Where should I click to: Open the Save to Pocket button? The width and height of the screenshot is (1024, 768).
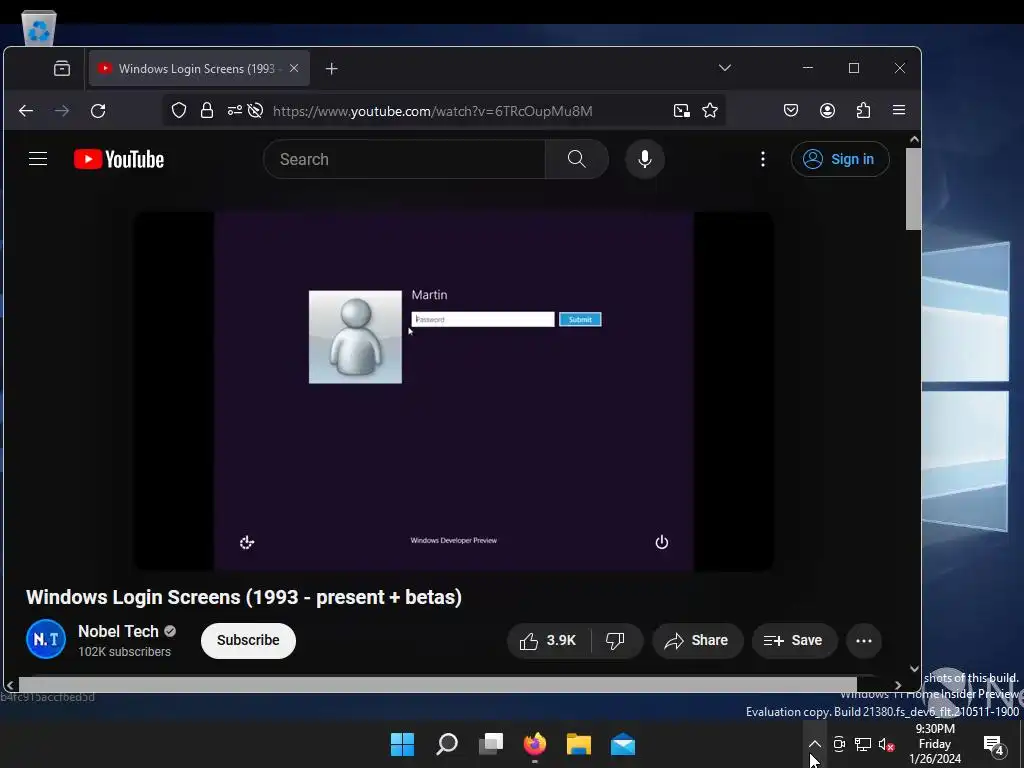pos(791,110)
